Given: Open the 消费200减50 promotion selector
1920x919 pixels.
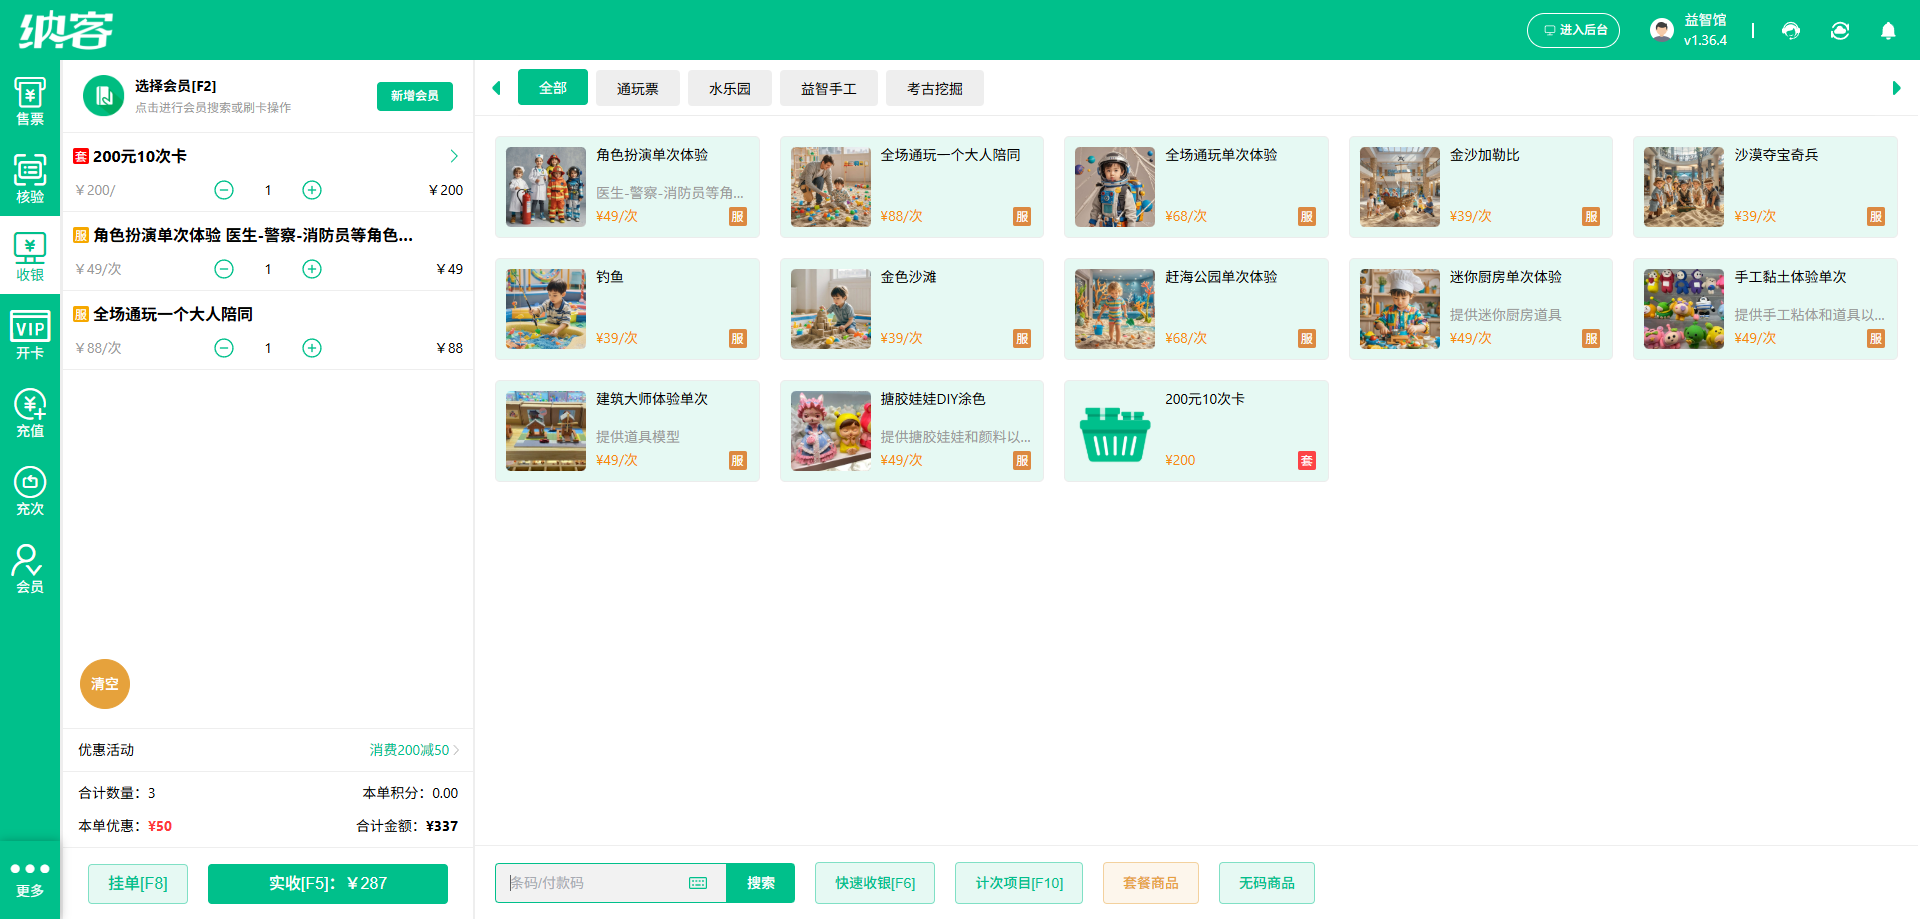Looking at the screenshot, I should [x=414, y=750].
